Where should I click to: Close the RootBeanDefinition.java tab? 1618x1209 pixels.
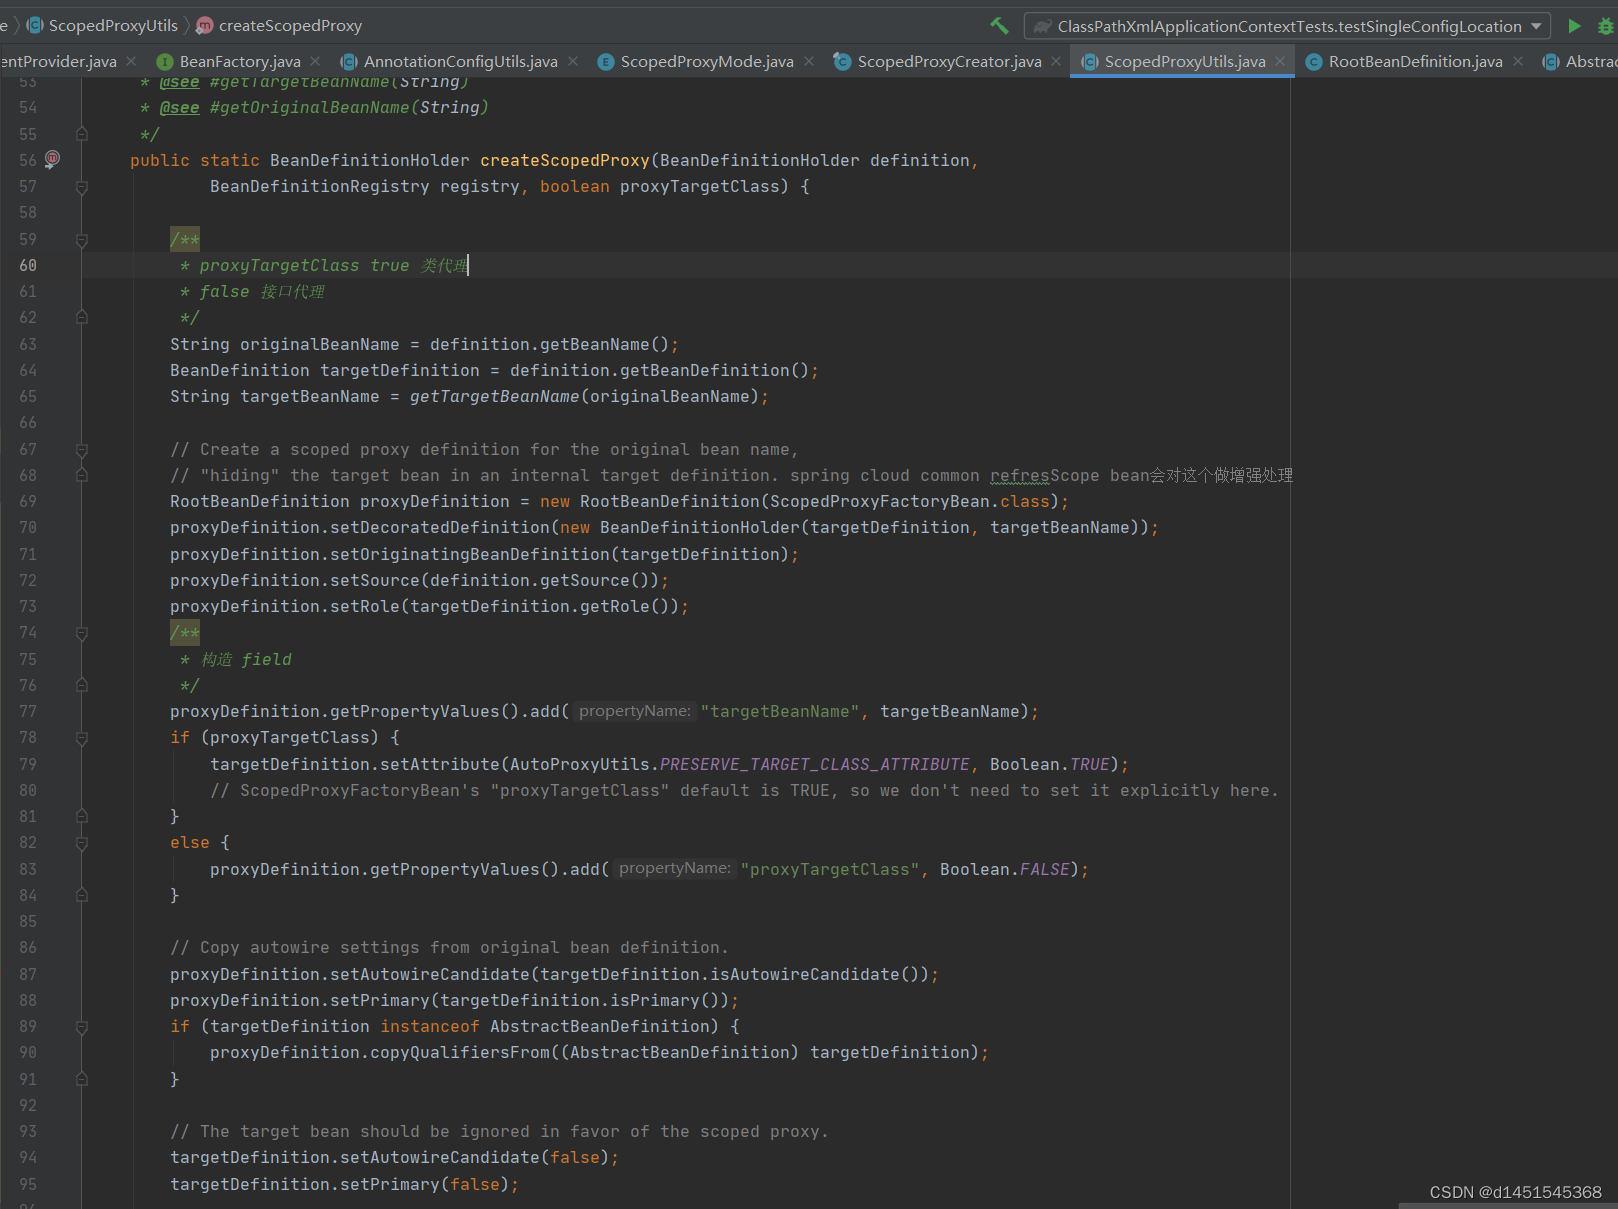(1518, 62)
